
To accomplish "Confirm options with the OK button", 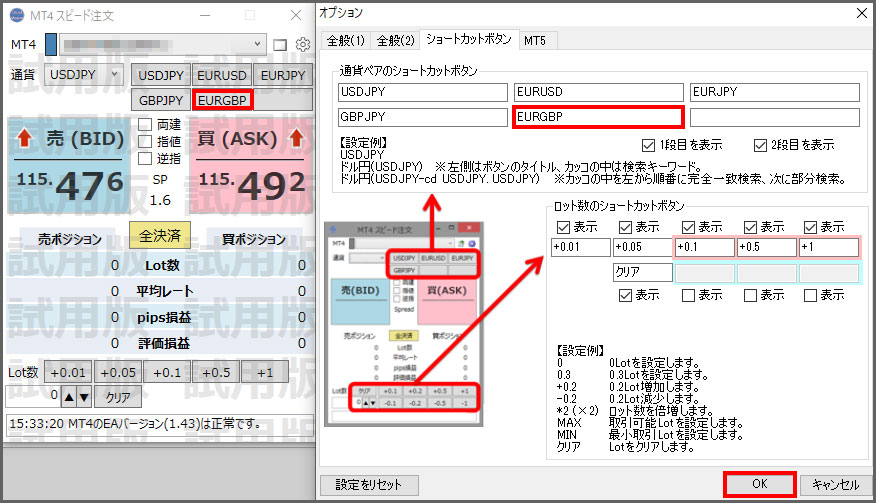I will click(760, 484).
